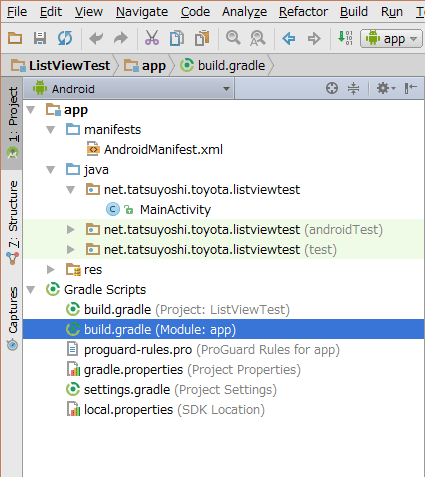Screen dimensions: 425x477
Task: Collapse the java folder
Action: (x=51, y=170)
